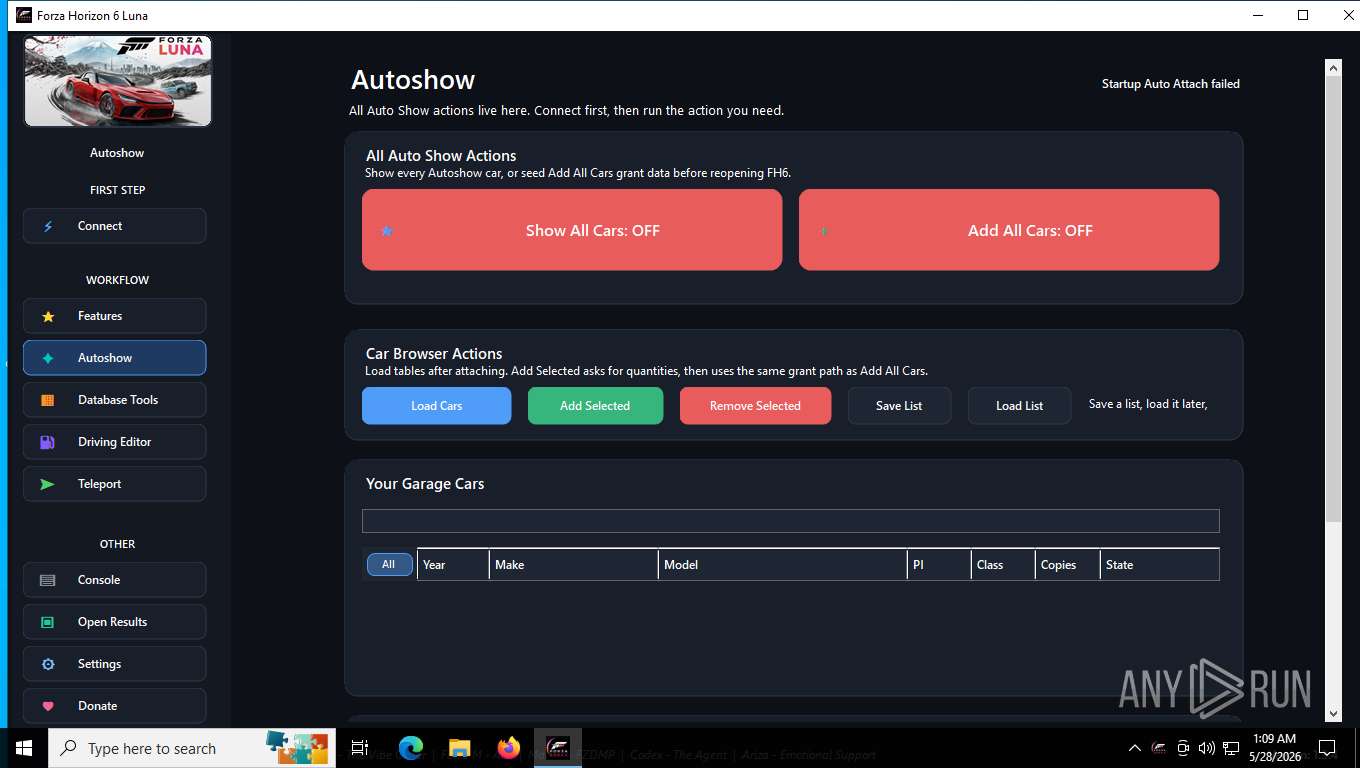This screenshot has height=768, width=1360.
Task: Open the Features page
Action: coord(115,316)
